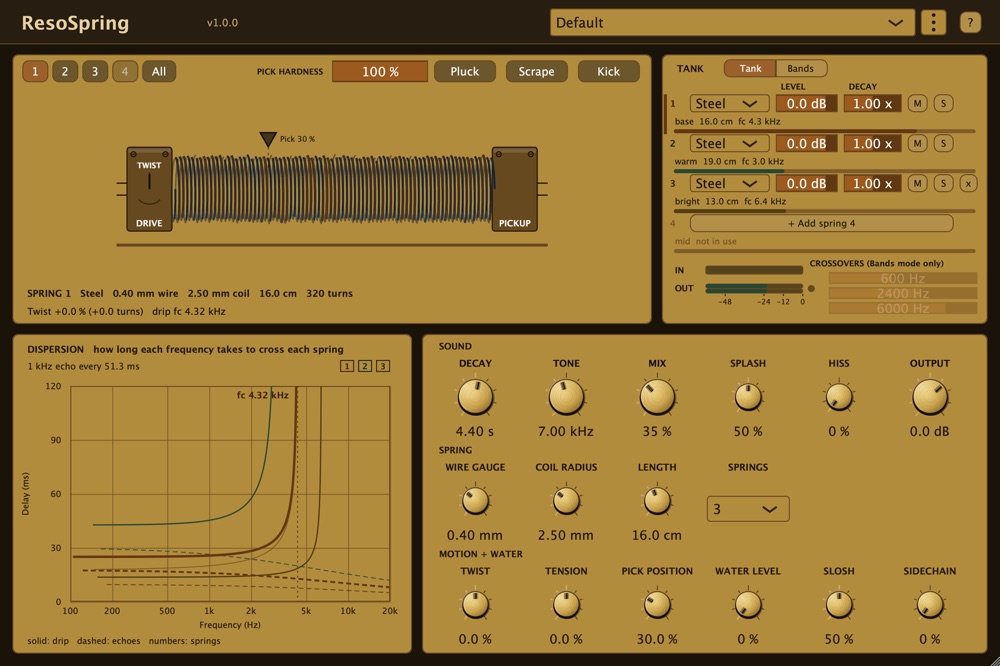Click the OUTPUT knob
Viewport: 1000px width, 666px height.
click(930, 397)
